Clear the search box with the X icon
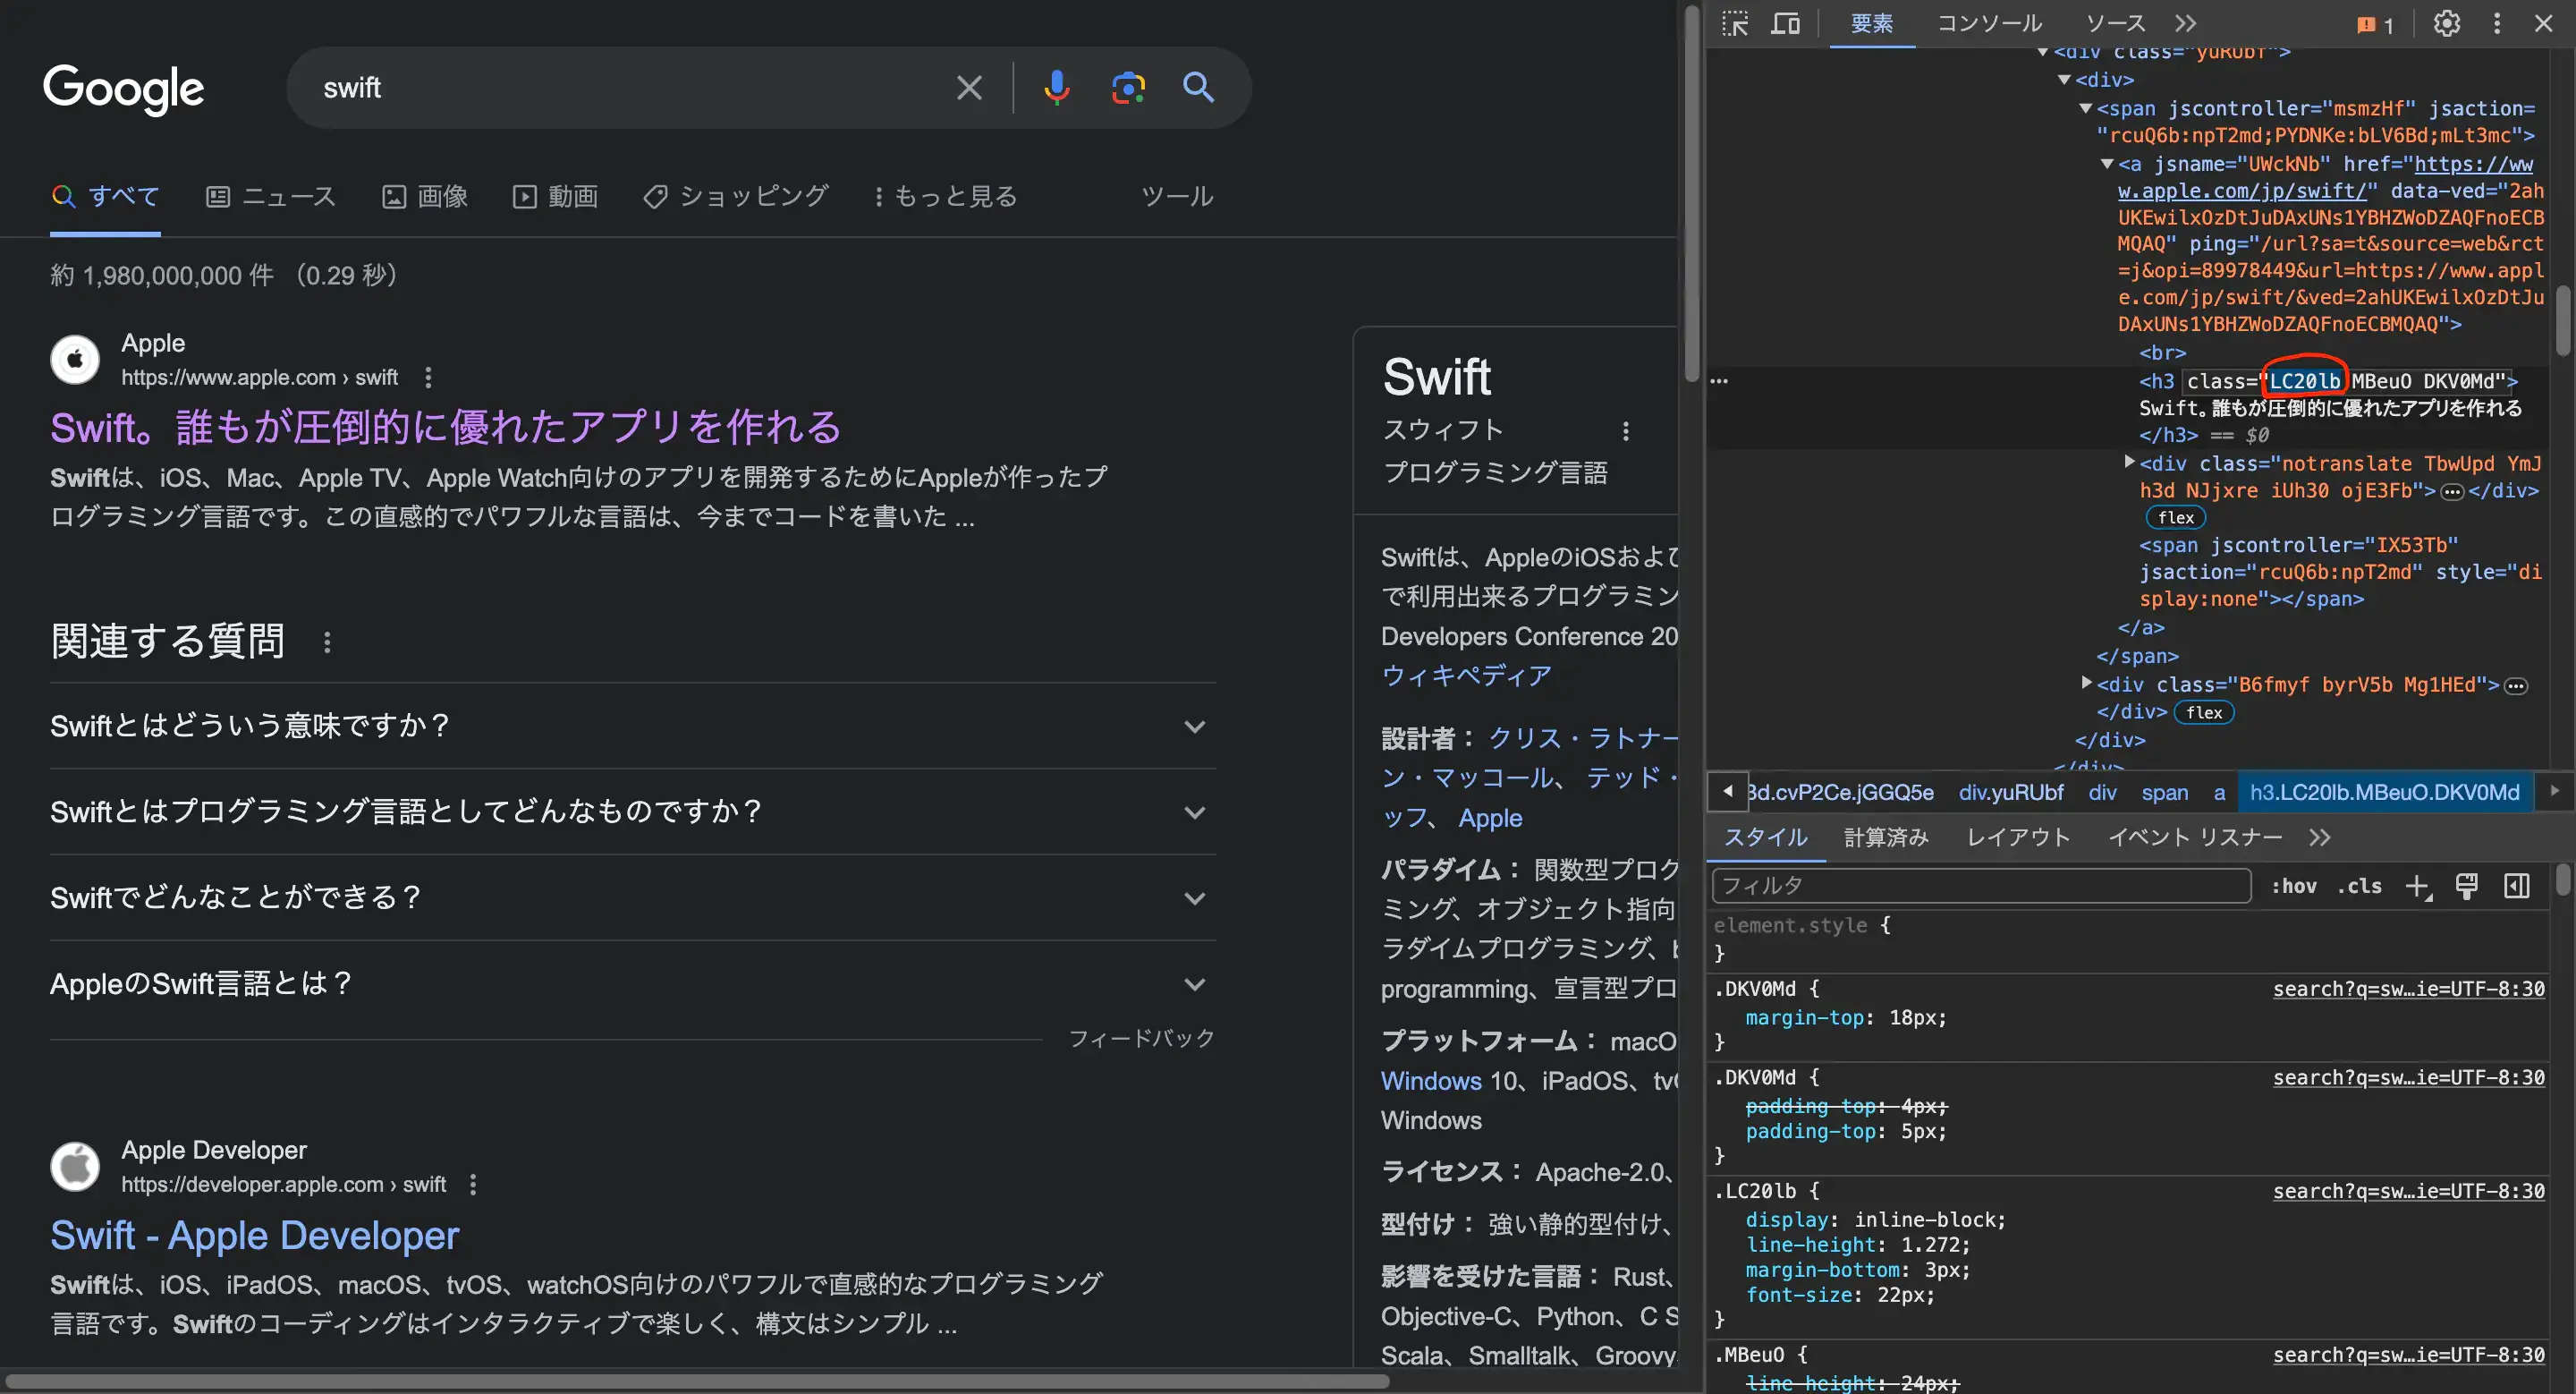Screen dimensions: 2576x1394 [x=968, y=88]
